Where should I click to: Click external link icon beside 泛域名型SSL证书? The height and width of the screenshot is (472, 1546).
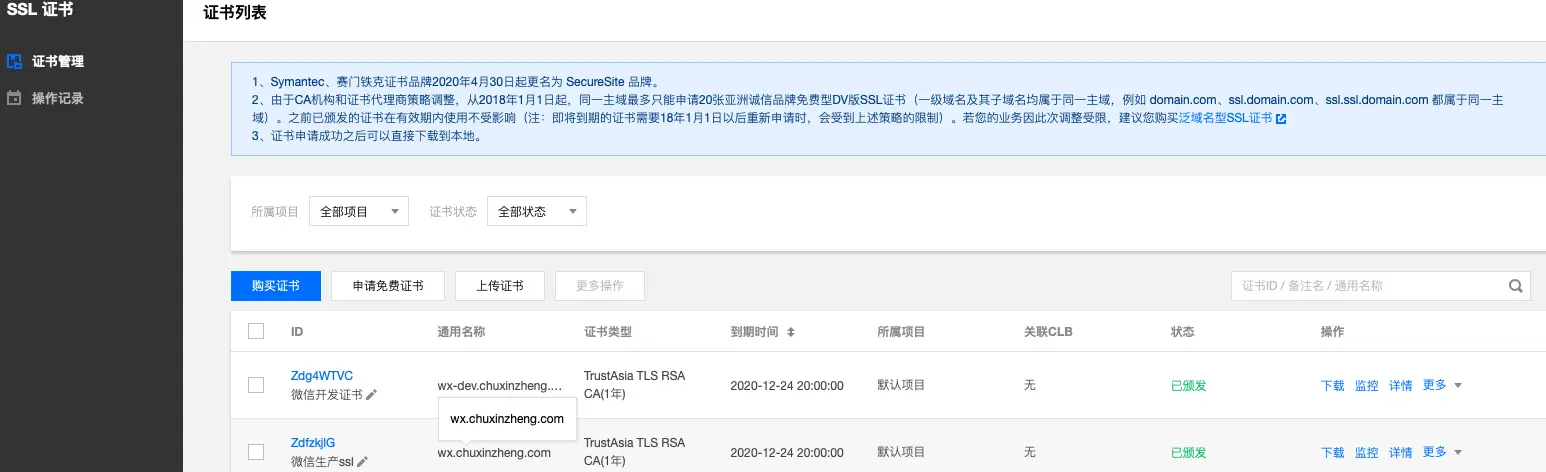pyautogui.click(x=1281, y=119)
